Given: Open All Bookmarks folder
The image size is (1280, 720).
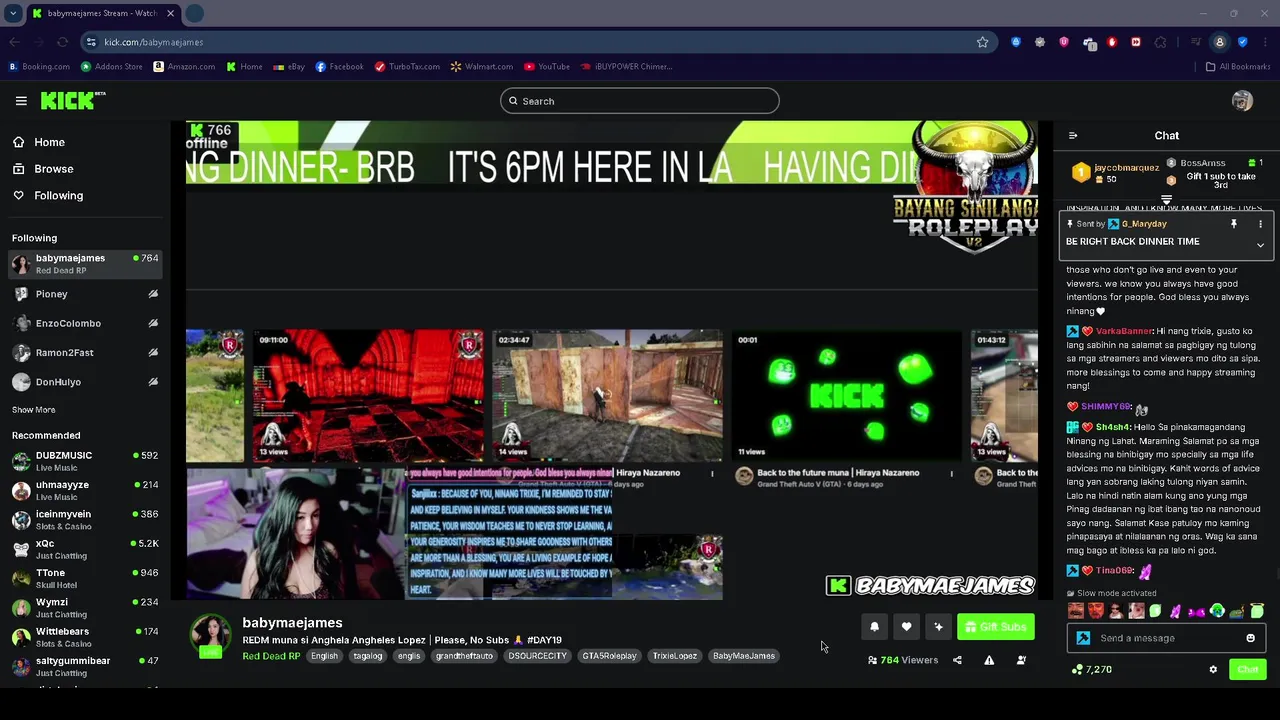Looking at the screenshot, I should [1238, 67].
